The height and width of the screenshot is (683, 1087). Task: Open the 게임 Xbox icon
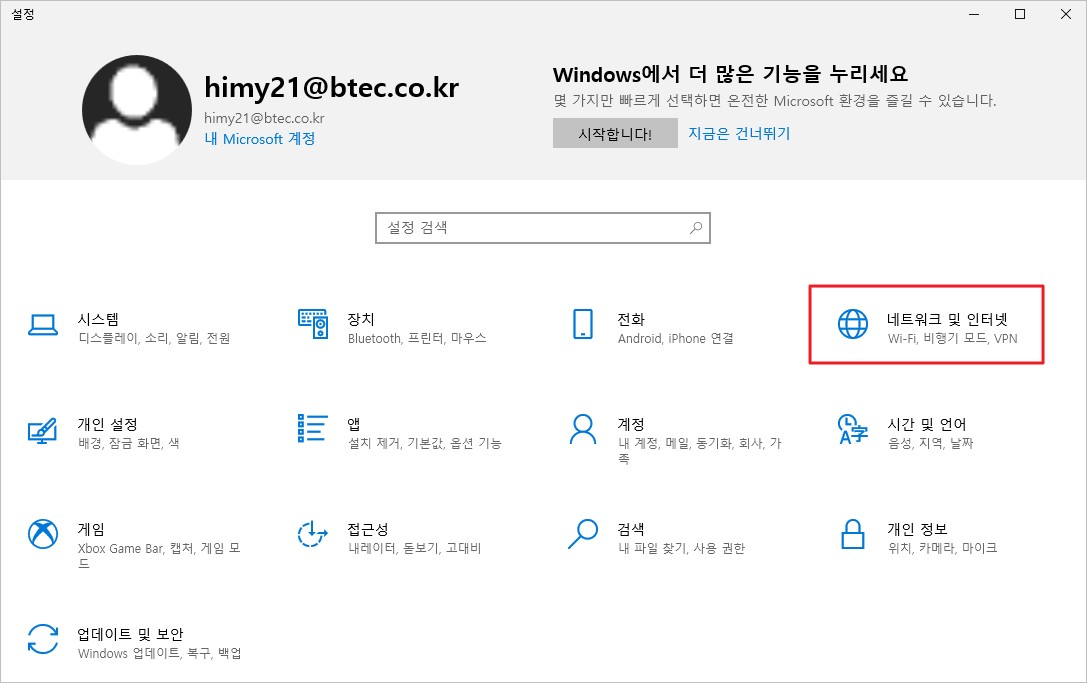[43, 534]
